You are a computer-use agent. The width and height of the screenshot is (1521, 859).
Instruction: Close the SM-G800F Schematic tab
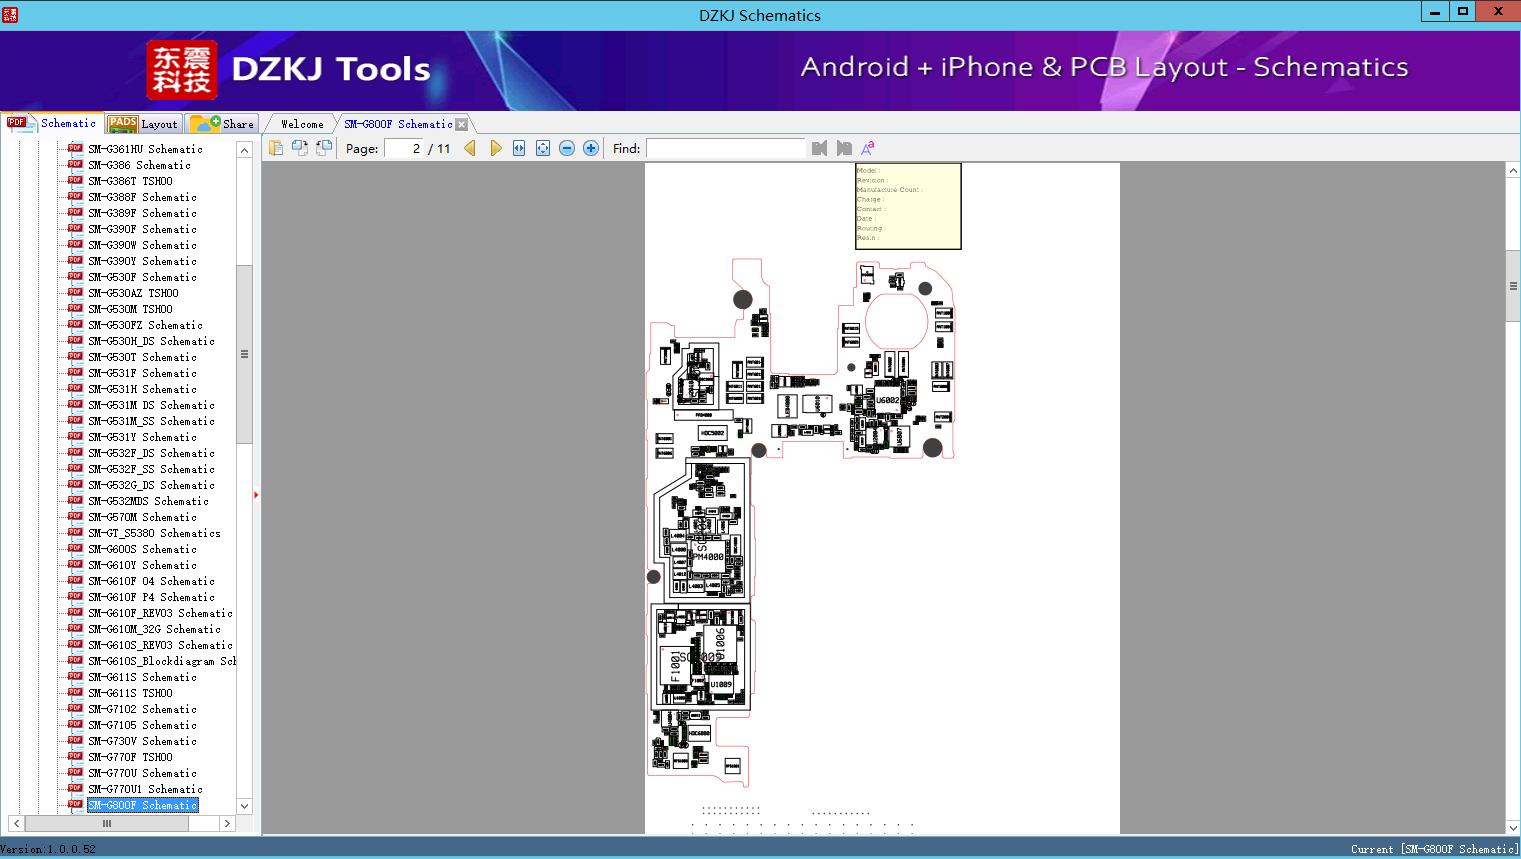click(x=461, y=125)
